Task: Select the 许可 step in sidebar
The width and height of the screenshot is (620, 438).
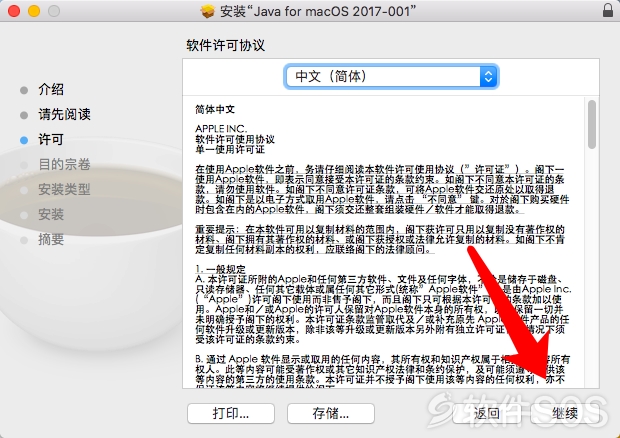Action: [51, 140]
